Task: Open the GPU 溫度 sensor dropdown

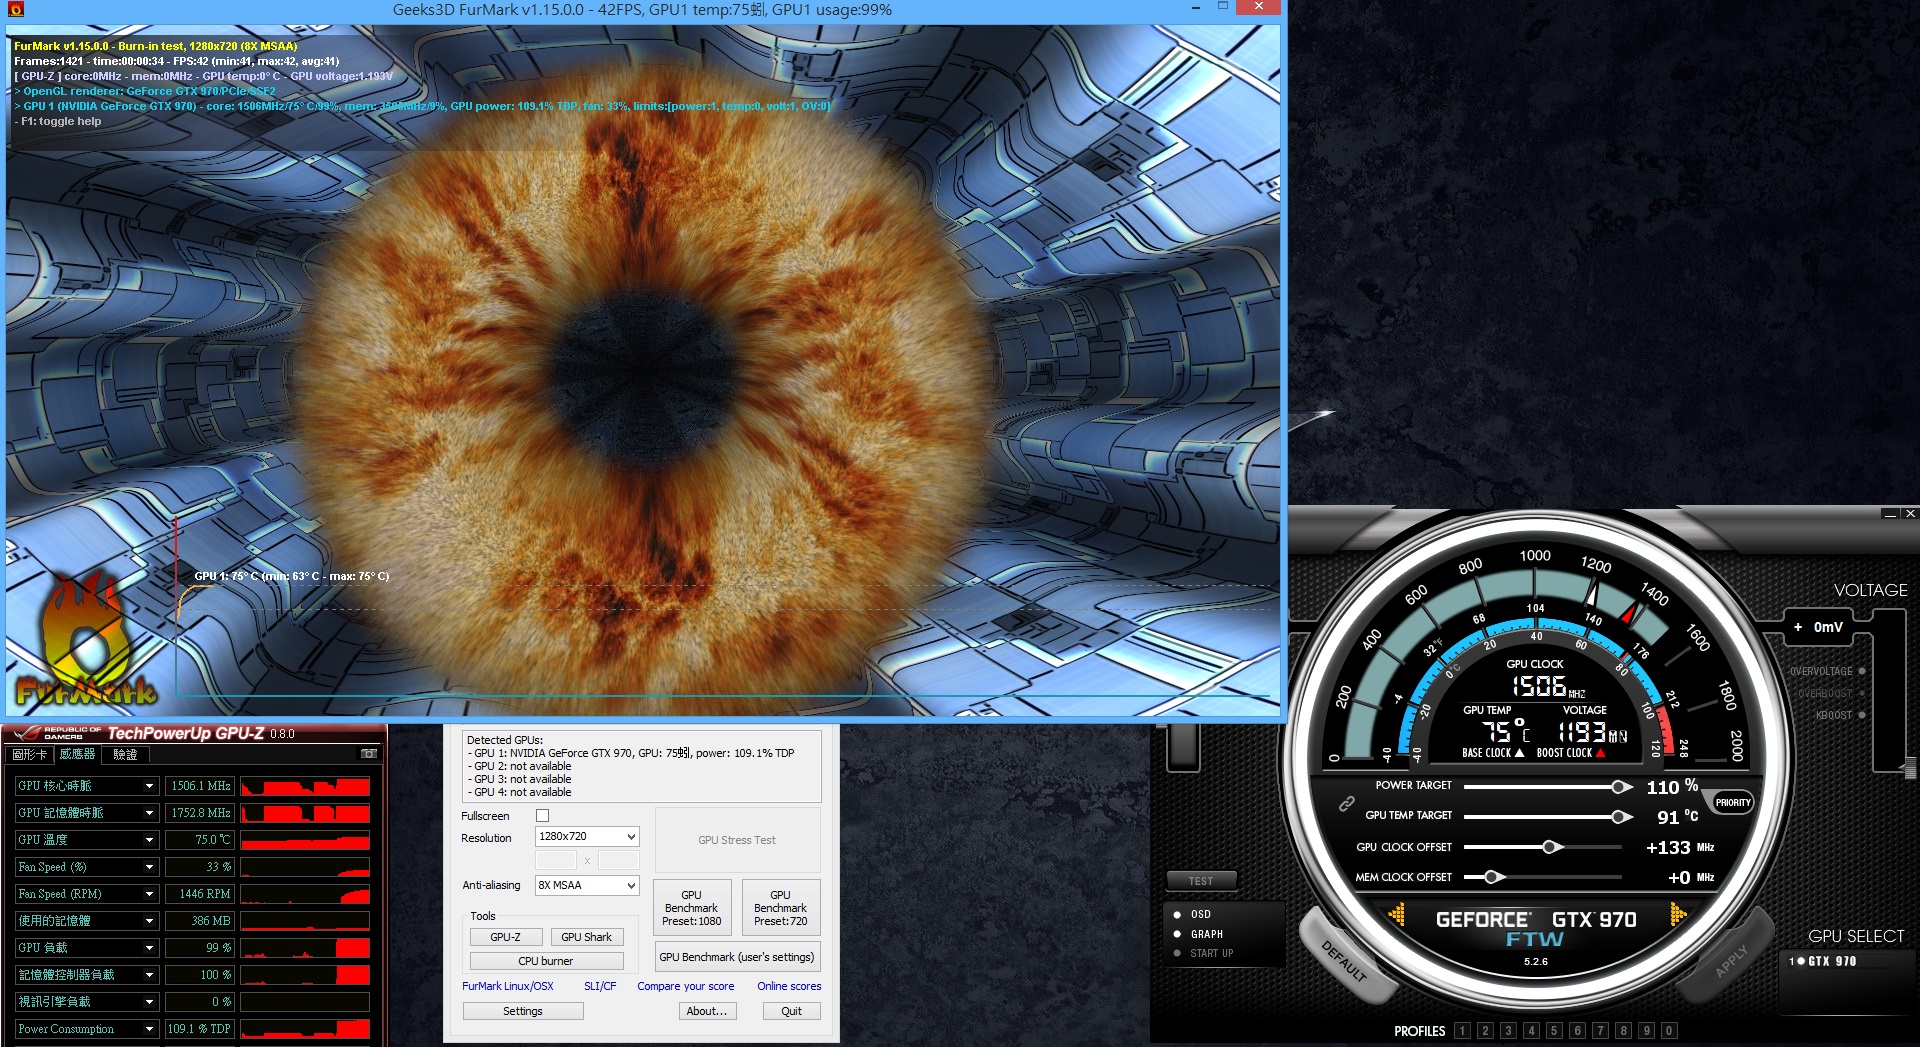Action: pyautogui.click(x=149, y=840)
